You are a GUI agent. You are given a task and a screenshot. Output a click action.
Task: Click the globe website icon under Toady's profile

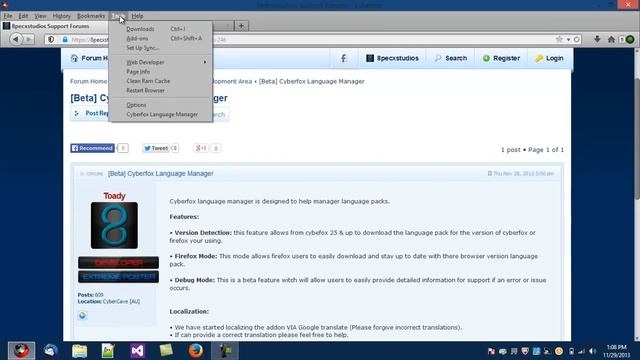click(x=82, y=315)
